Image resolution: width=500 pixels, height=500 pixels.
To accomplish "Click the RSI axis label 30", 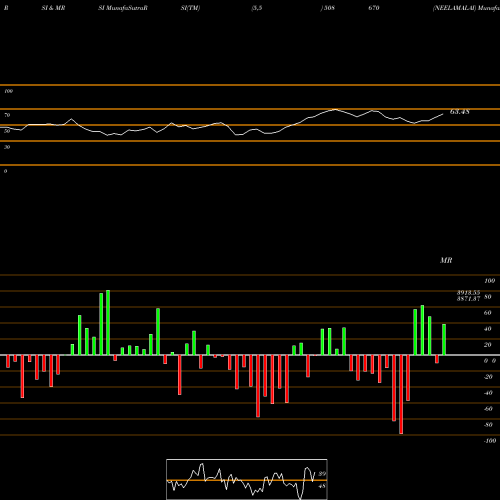I will [x=7, y=147].
